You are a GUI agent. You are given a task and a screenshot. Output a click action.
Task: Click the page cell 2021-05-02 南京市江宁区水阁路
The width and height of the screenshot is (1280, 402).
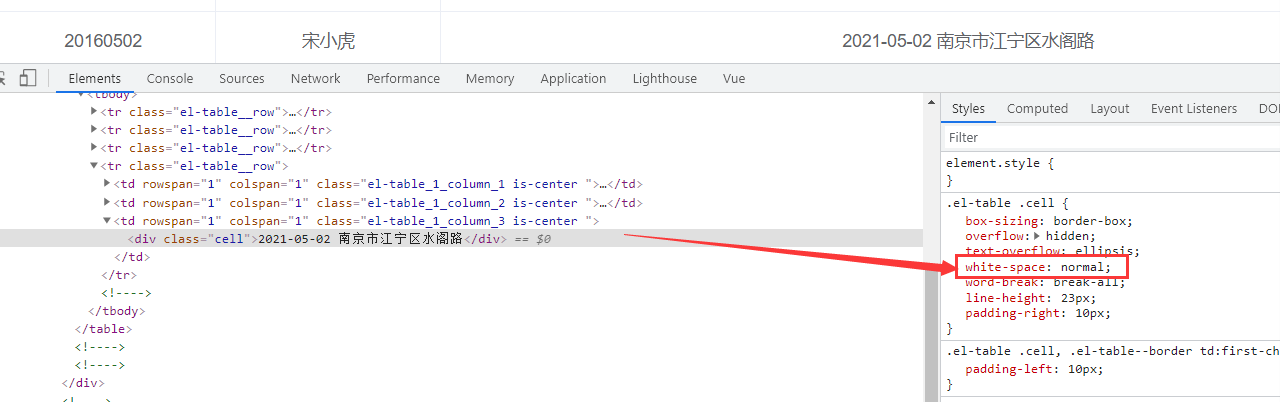pyautogui.click(x=968, y=41)
